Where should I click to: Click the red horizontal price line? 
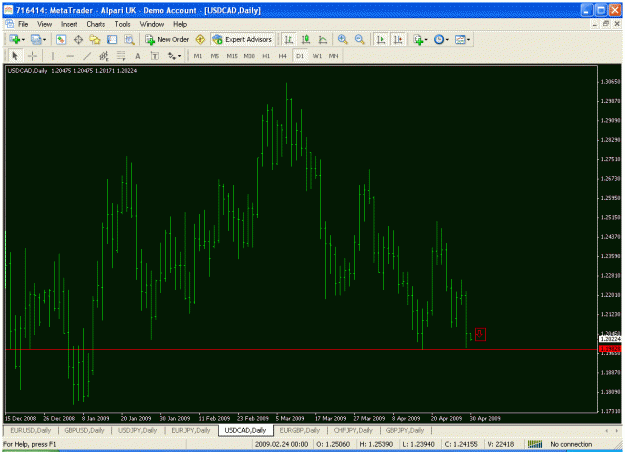pos(301,350)
